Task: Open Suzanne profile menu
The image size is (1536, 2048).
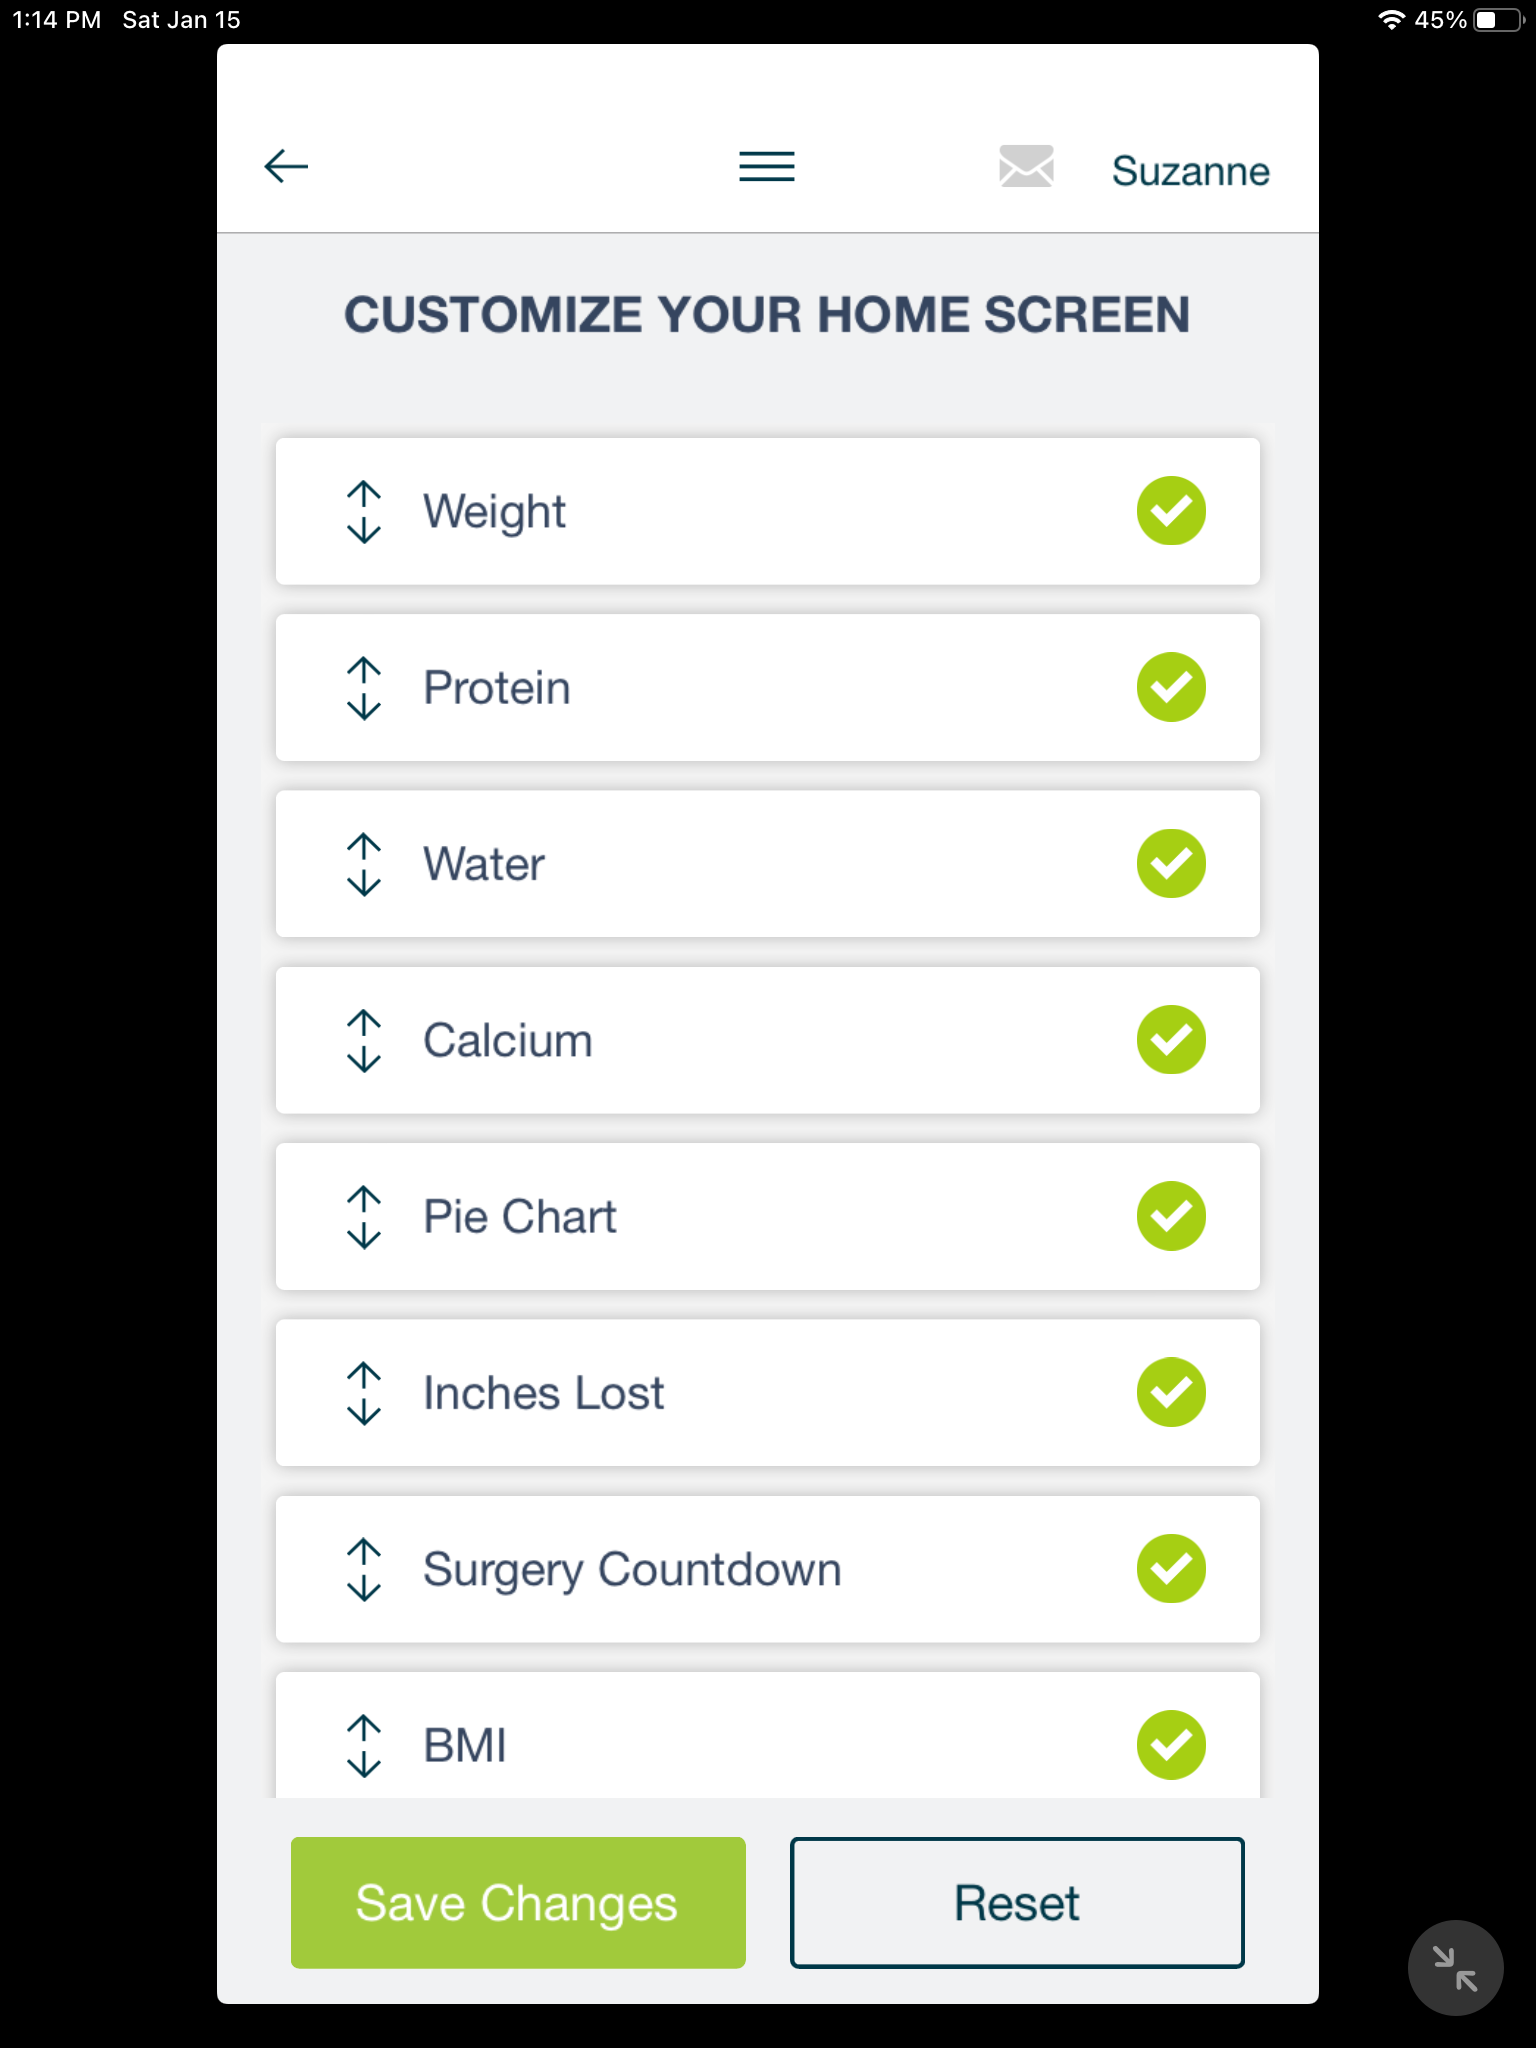Action: click(x=1190, y=171)
